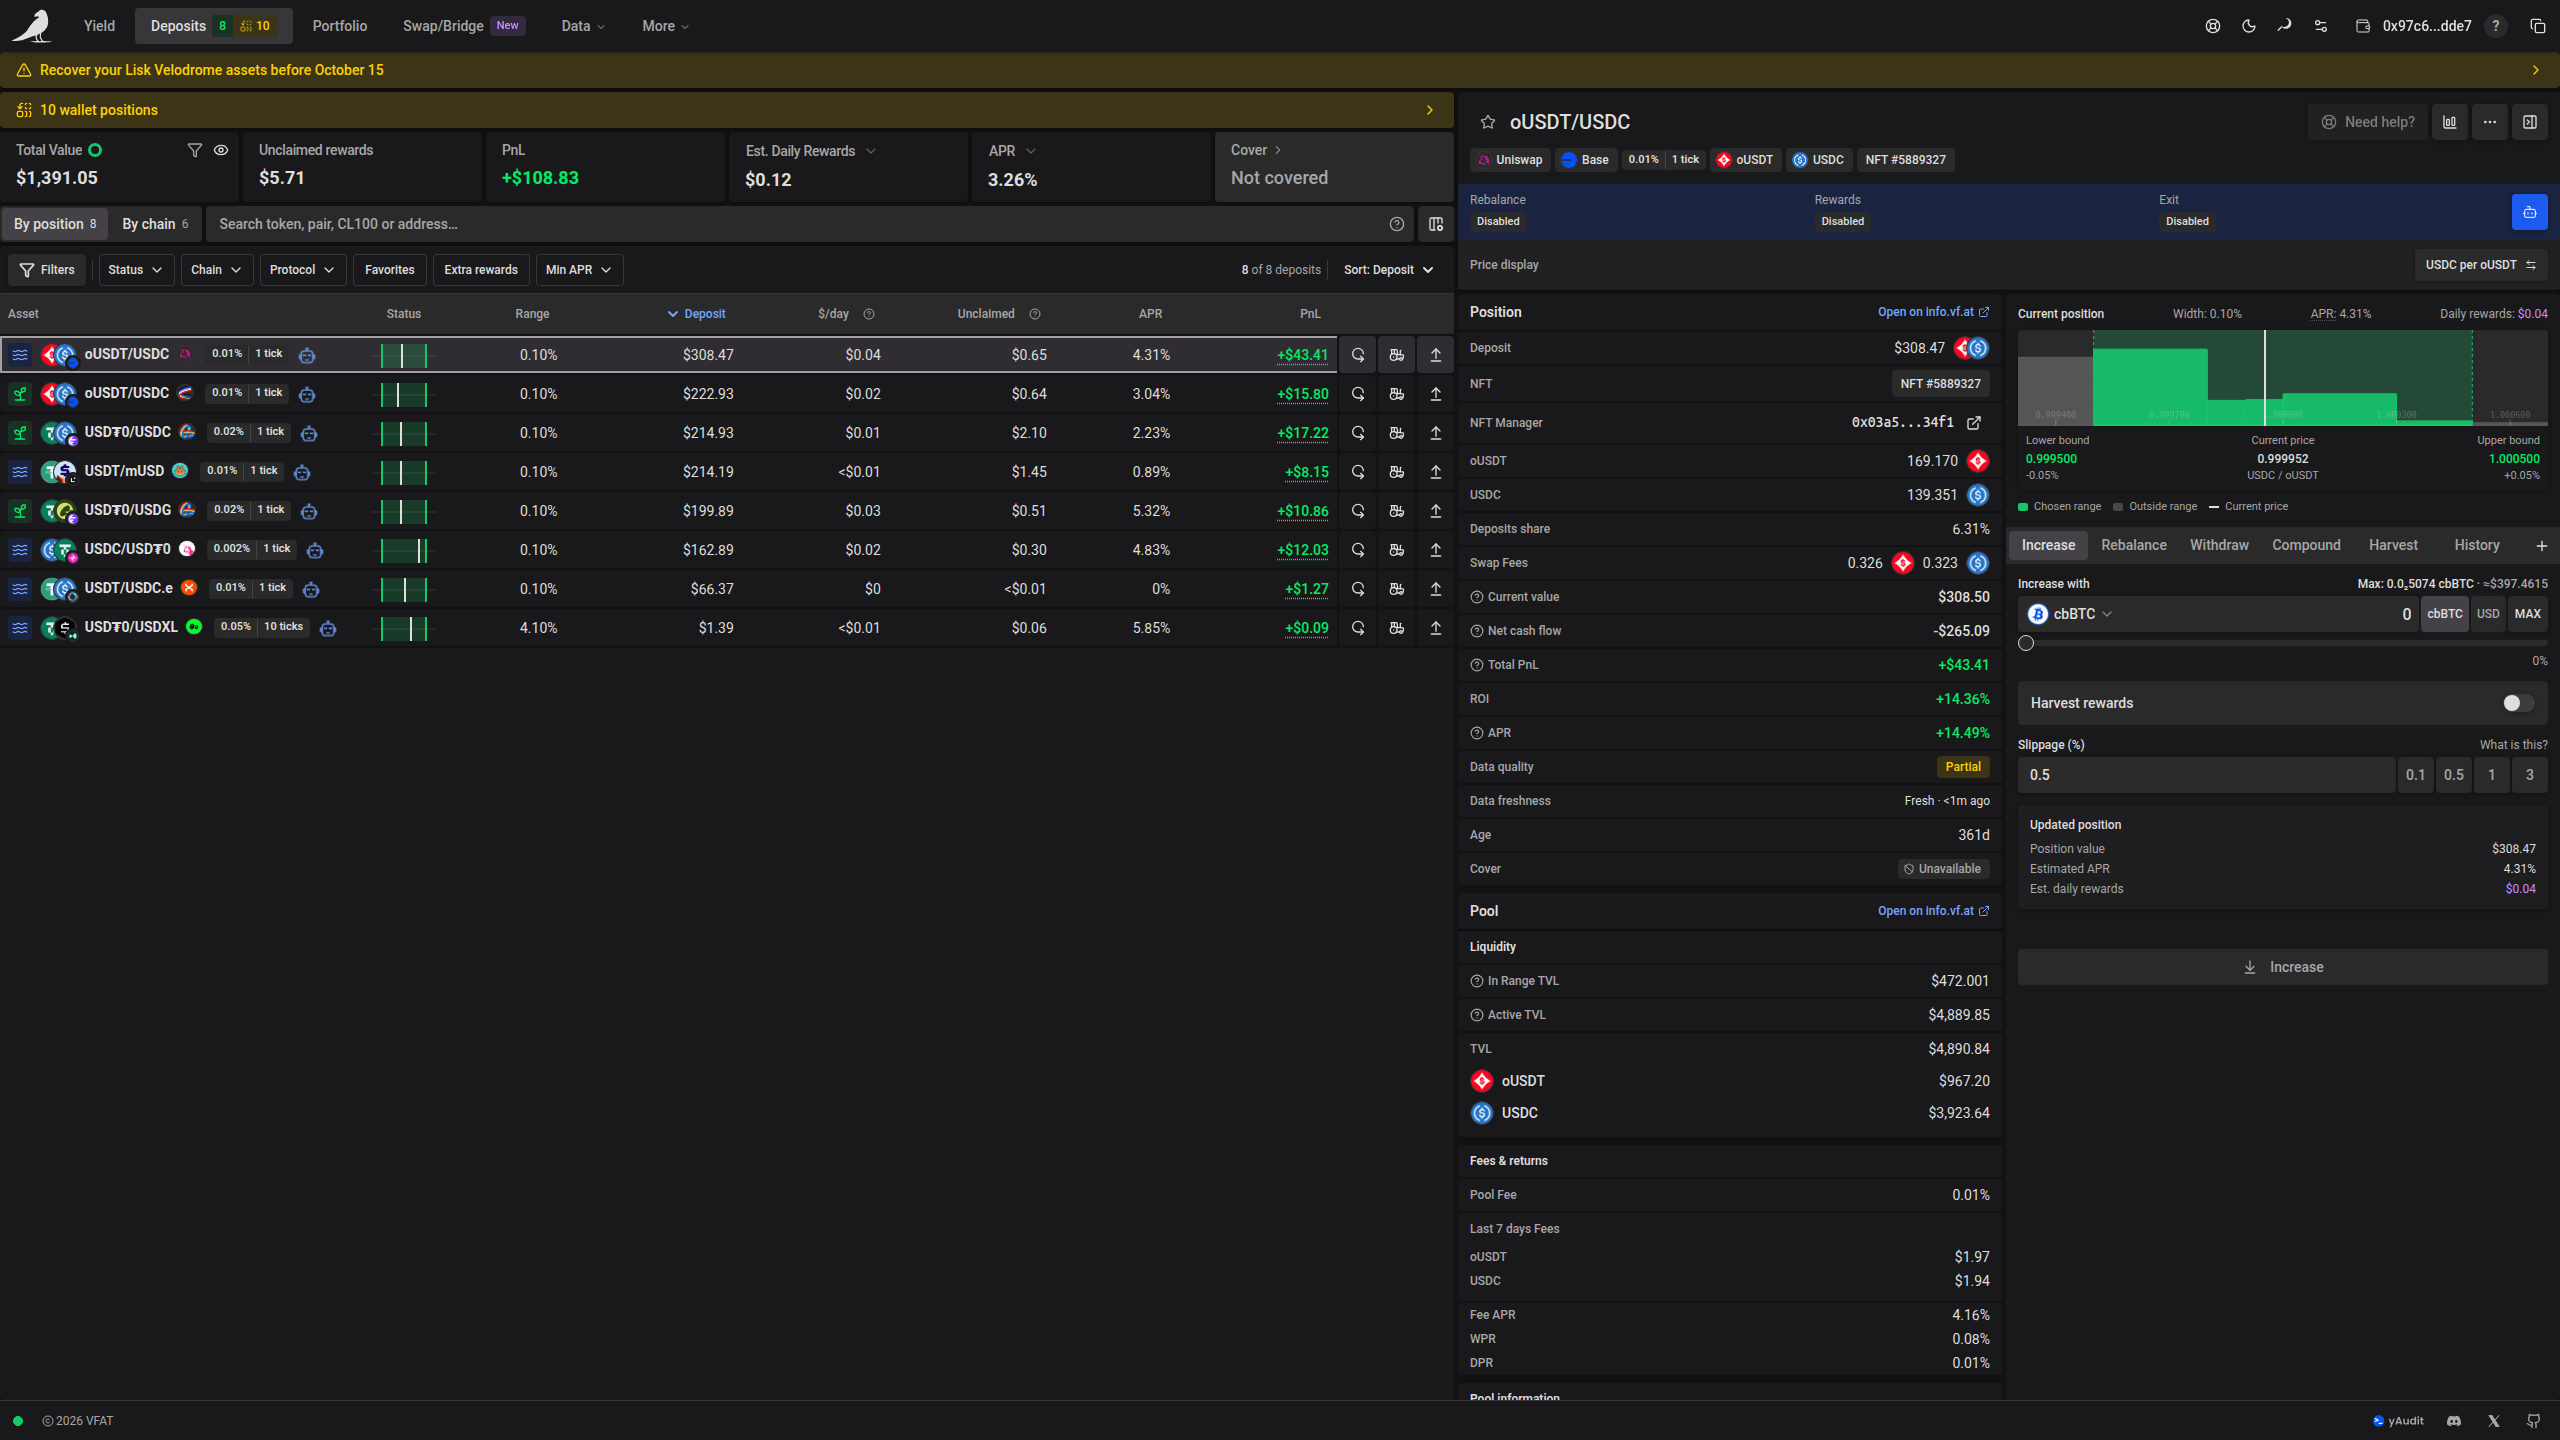The height and width of the screenshot is (1440, 2560).
Task: Open wallet 0x97c6...dde7 menu
Action: click(x=2414, y=26)
